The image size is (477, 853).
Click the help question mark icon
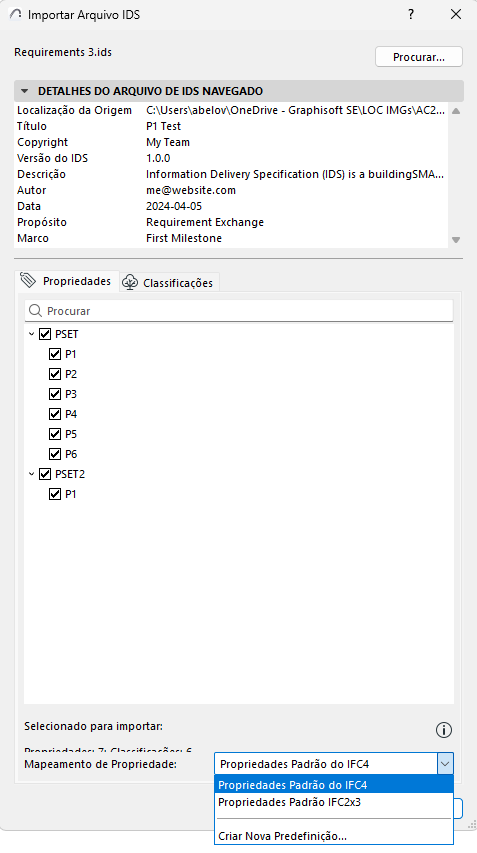click(411, 15)
